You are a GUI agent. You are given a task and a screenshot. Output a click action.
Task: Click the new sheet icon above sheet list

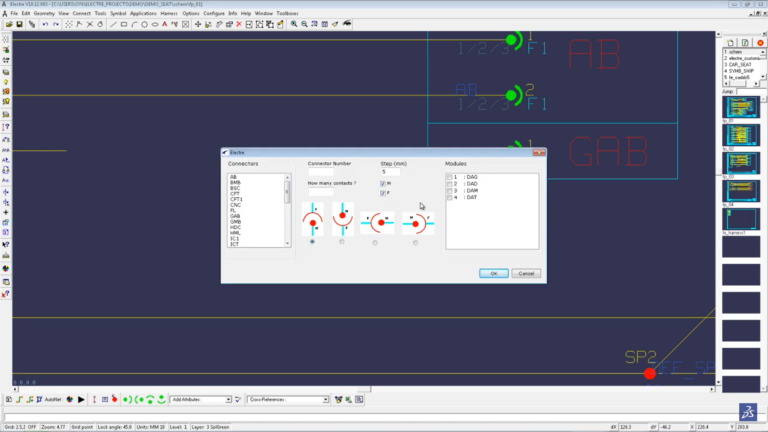click(x=730, y=43)
